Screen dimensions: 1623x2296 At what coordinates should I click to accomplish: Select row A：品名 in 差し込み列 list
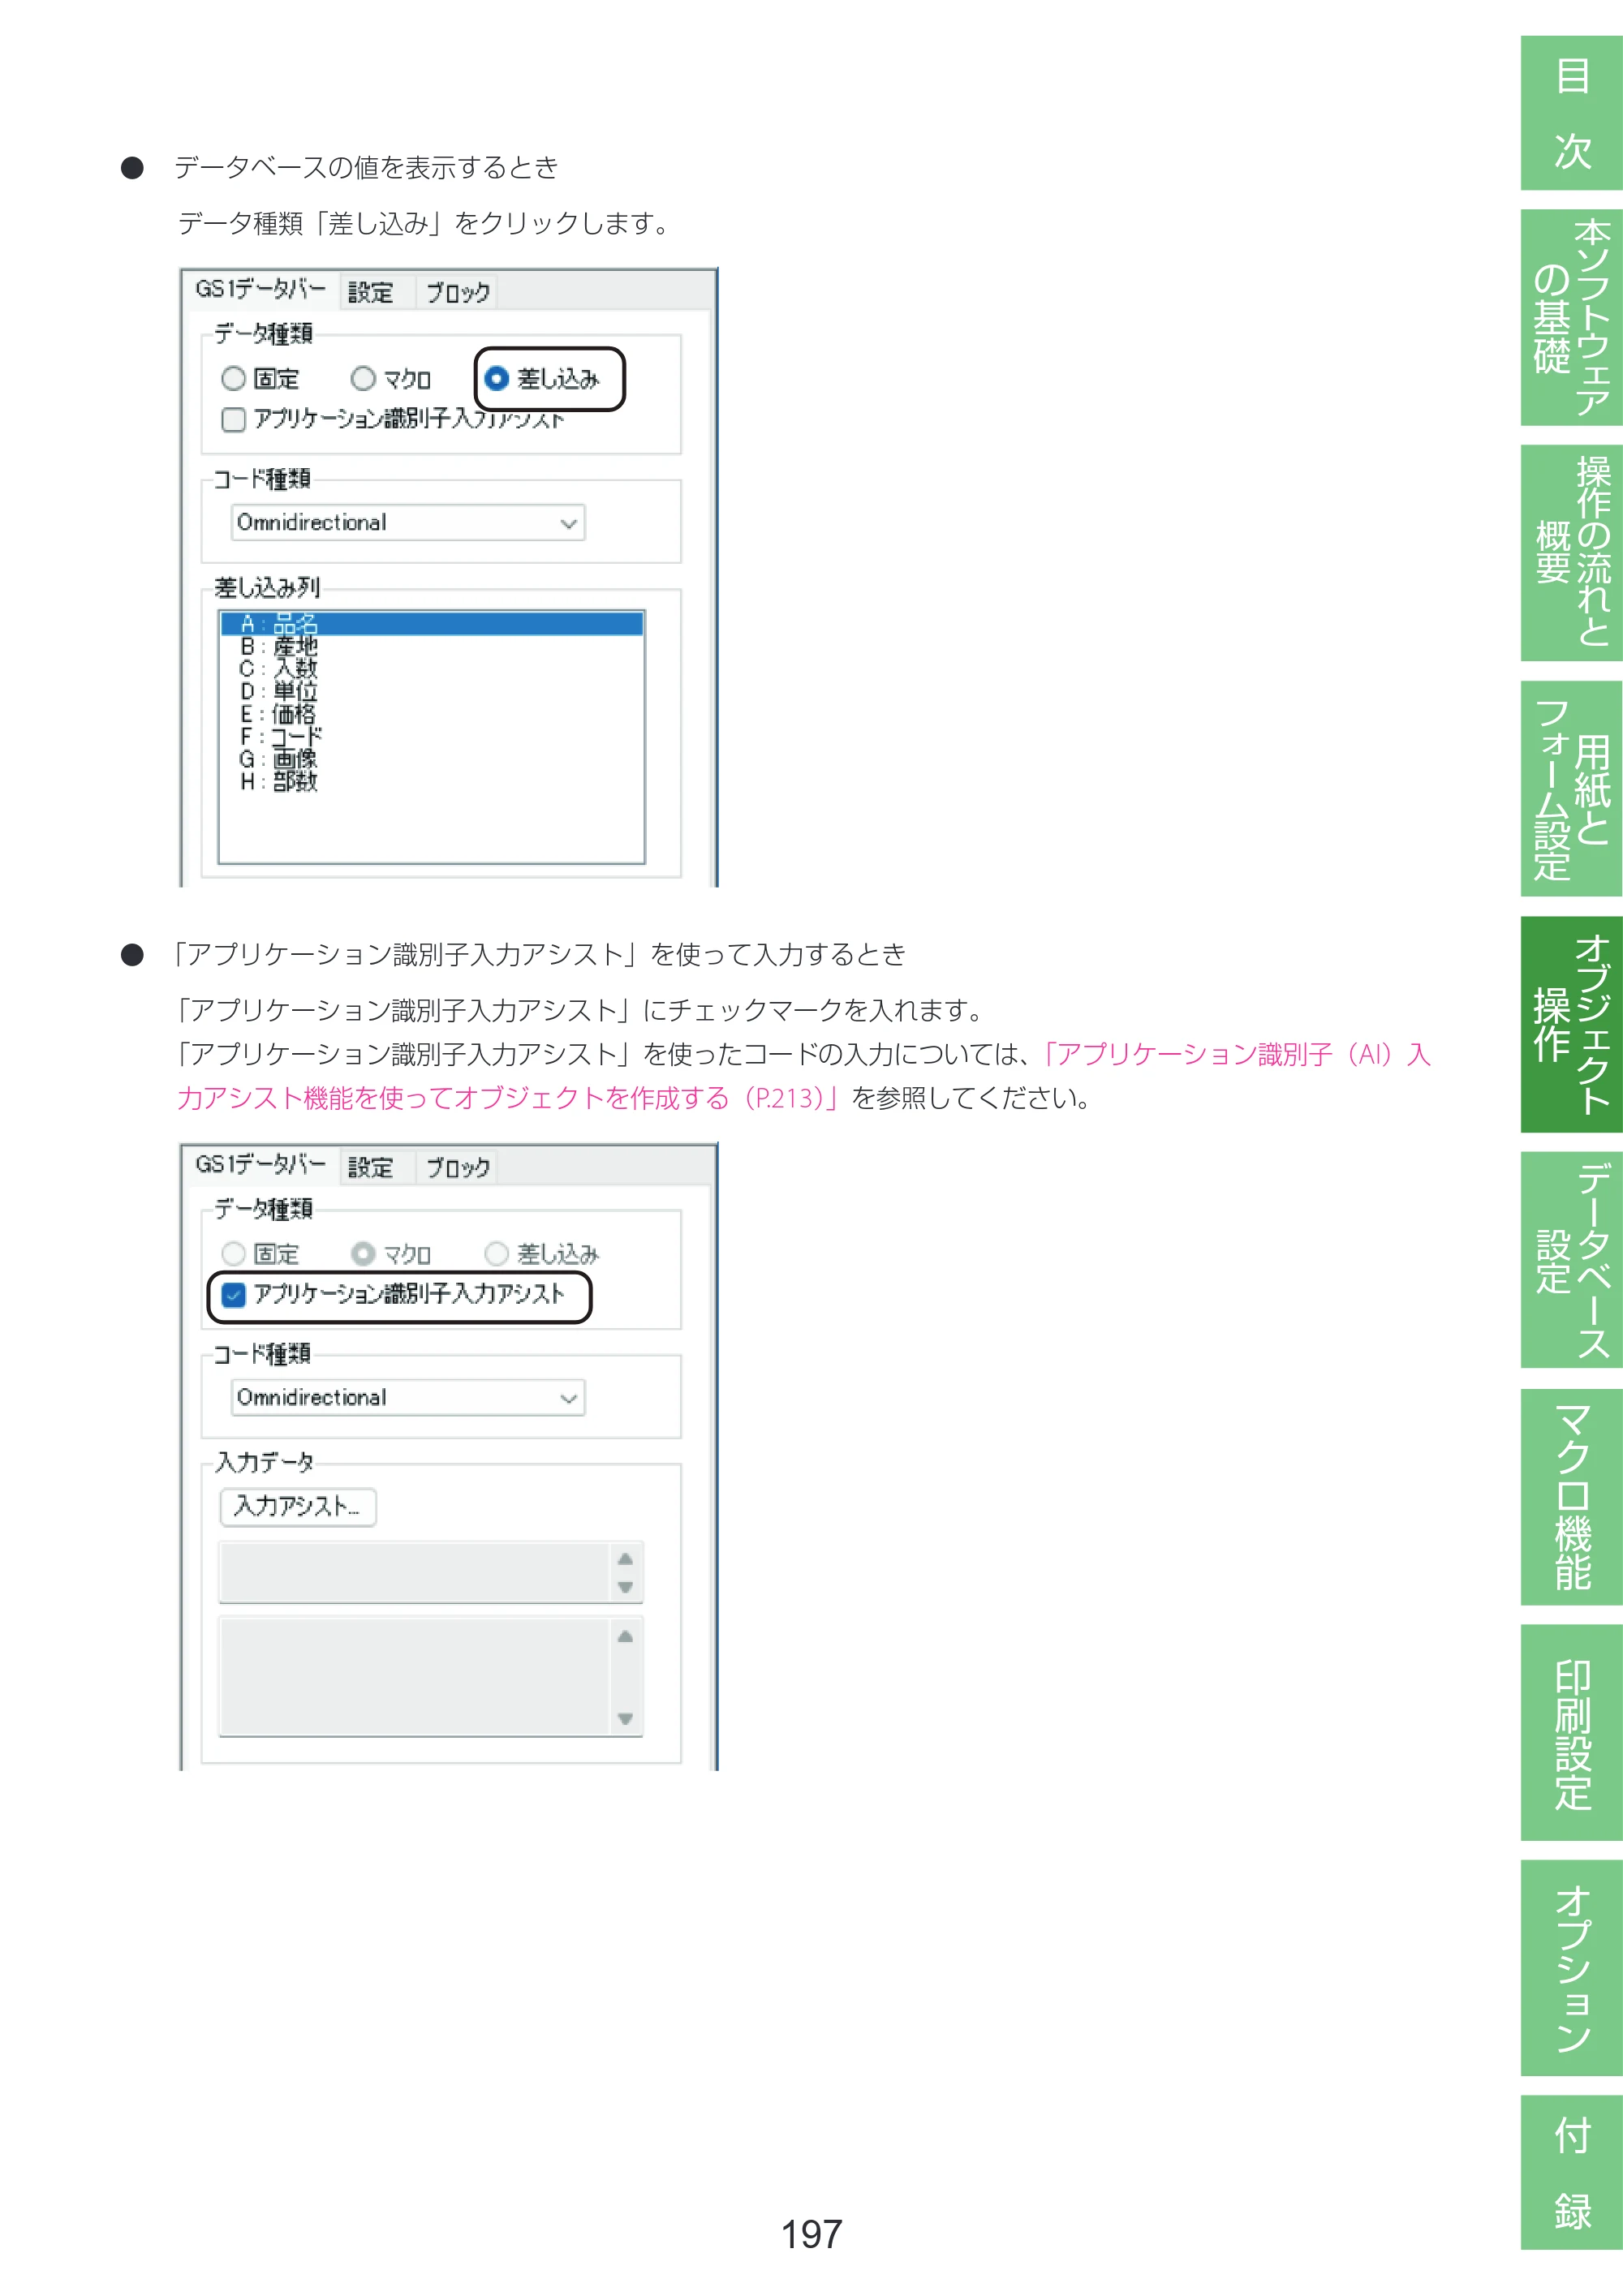coord(431,624)
